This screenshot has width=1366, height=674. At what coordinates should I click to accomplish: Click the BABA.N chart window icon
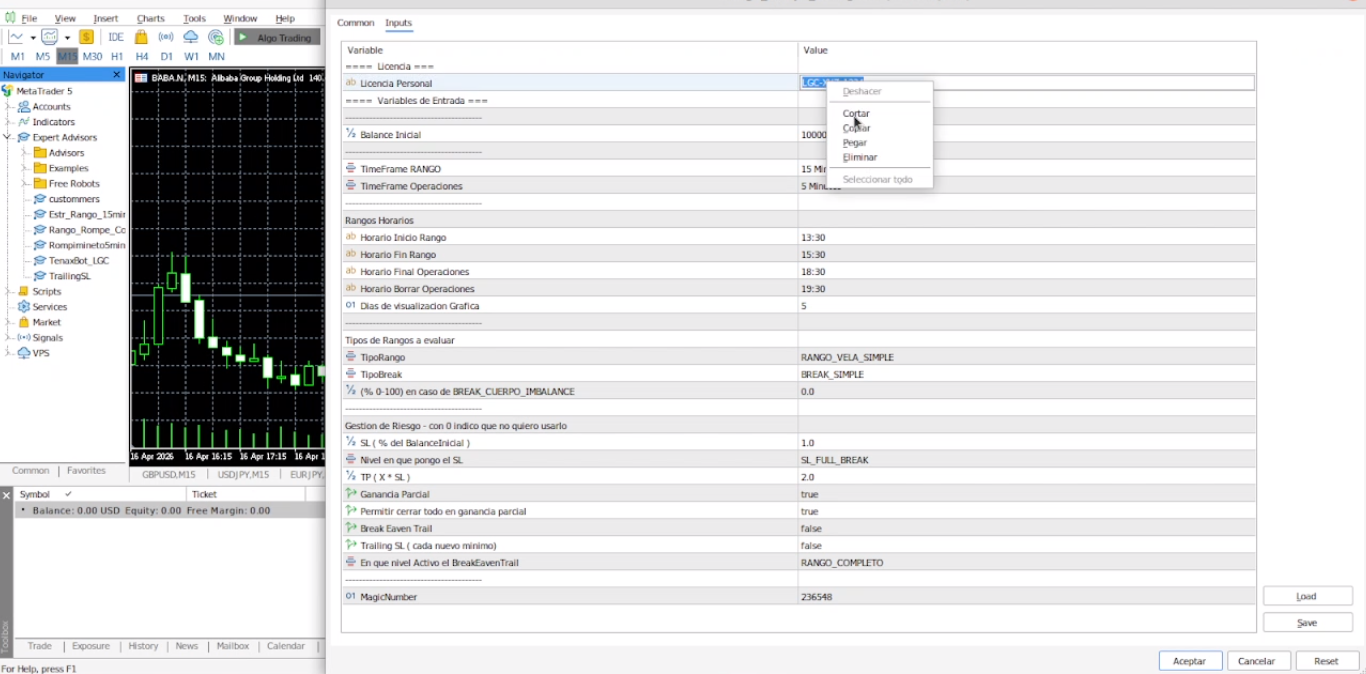coord(141,77)
